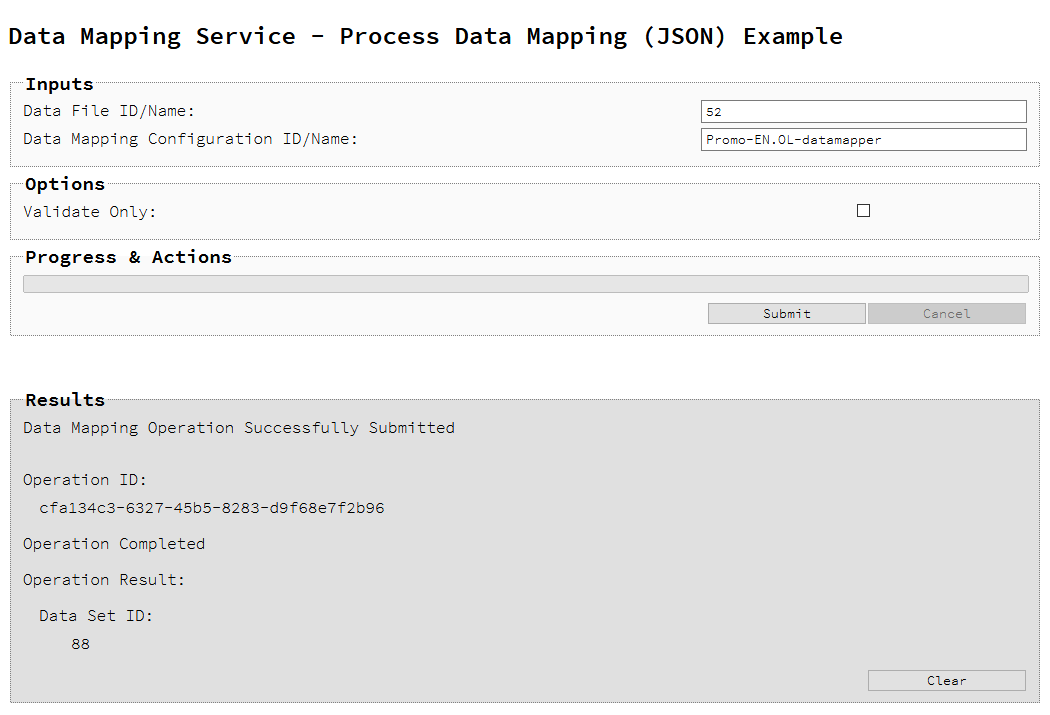Click the Data File ID/Name input field

click(x=863, y=111)
